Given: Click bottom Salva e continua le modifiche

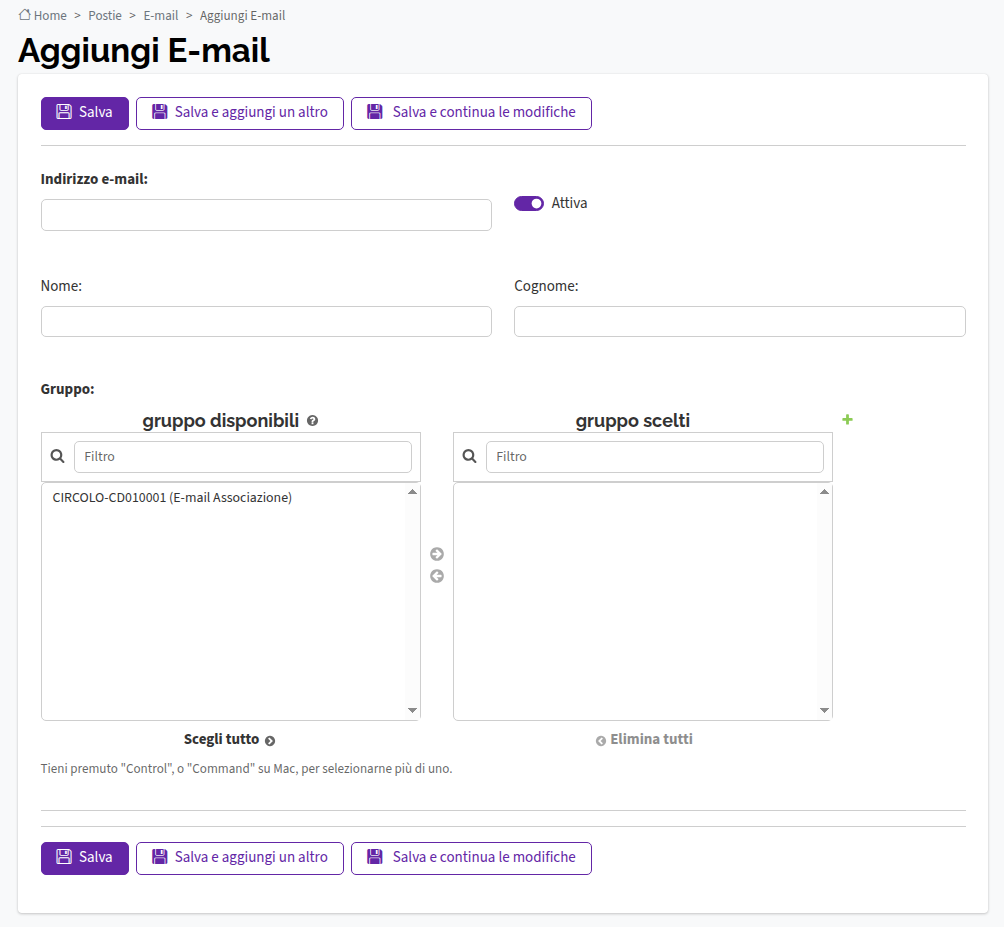Looking at the screenshot, I should (x=471, y=858).
